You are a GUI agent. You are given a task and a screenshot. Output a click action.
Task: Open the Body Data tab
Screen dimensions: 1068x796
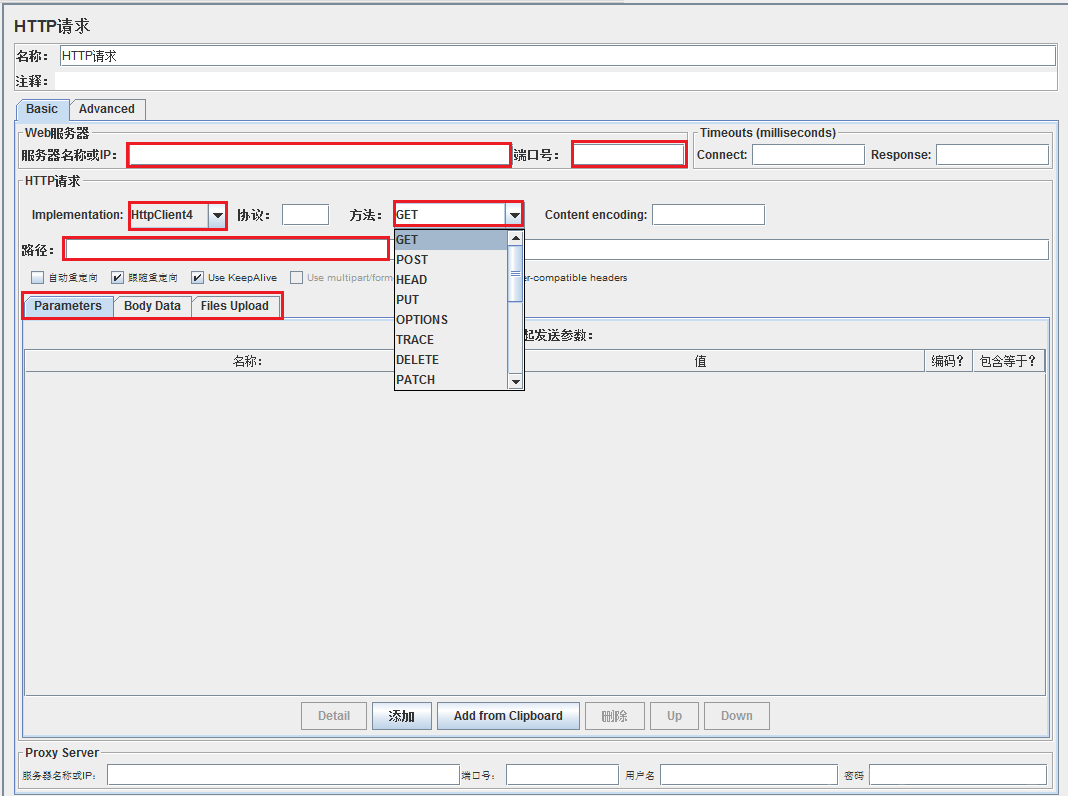153,306
